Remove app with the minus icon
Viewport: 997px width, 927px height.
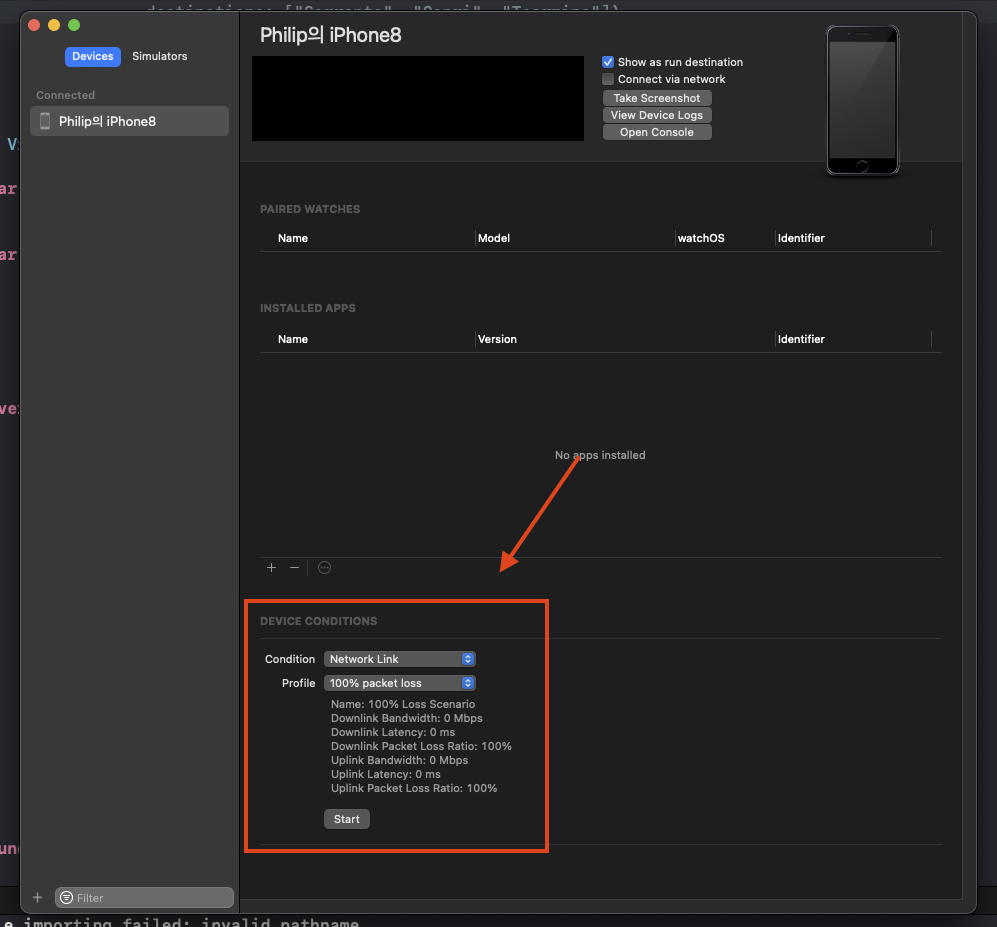pos(294,567)
